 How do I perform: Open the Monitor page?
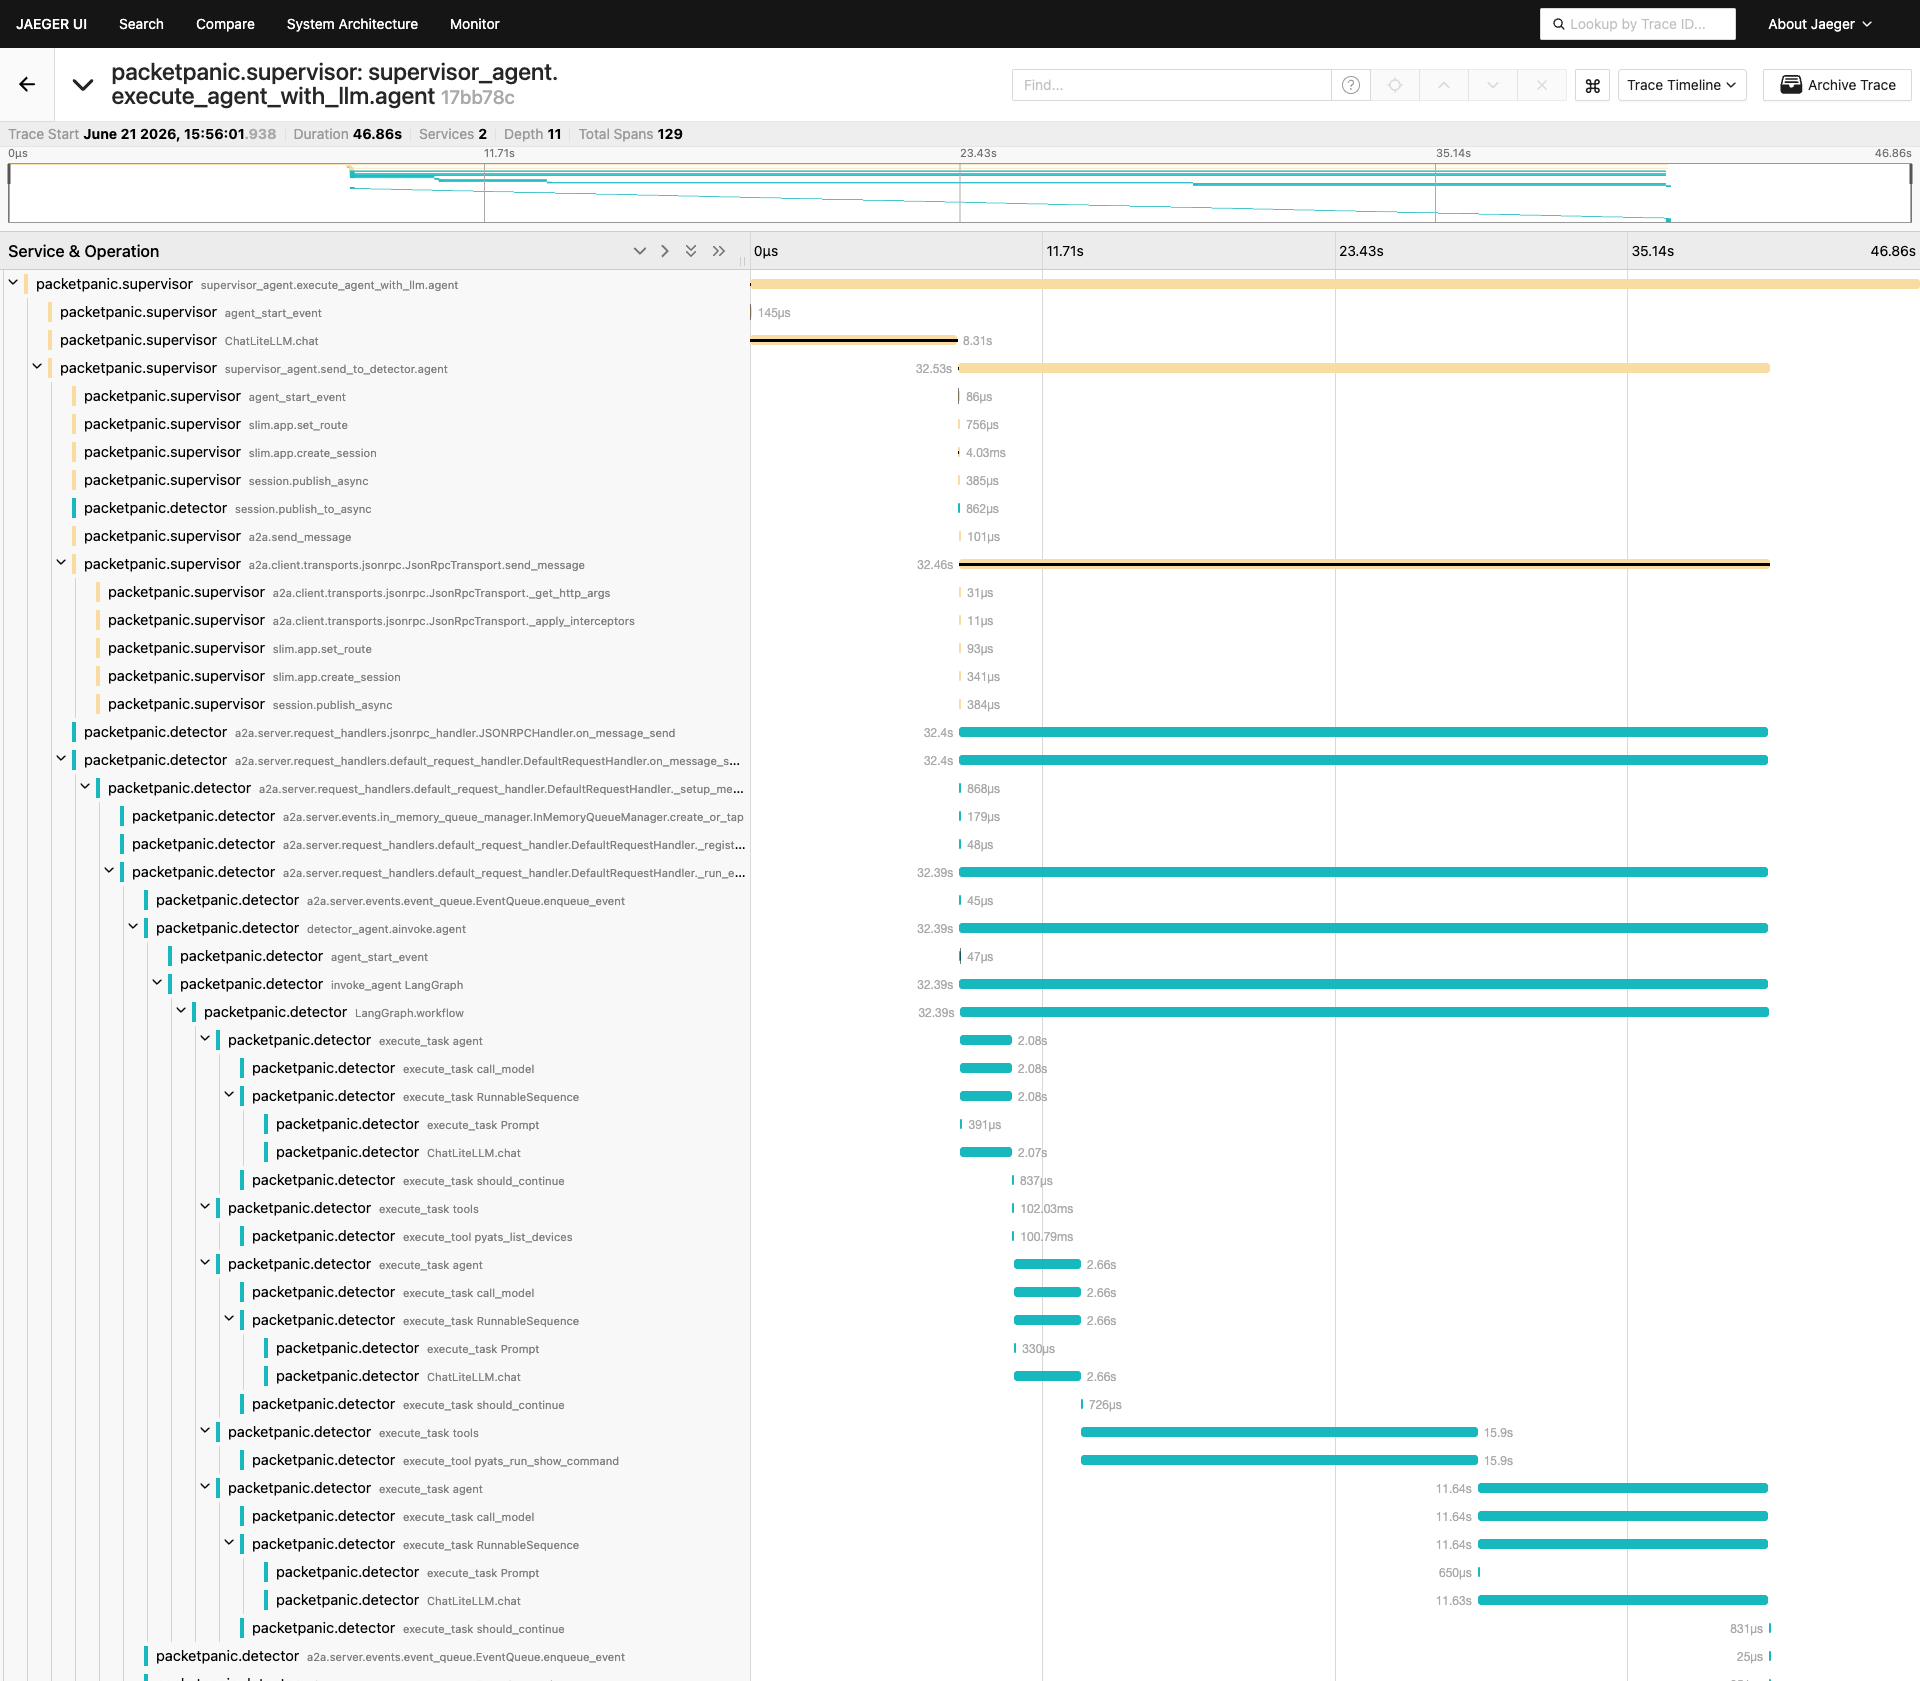click(474, 24)
